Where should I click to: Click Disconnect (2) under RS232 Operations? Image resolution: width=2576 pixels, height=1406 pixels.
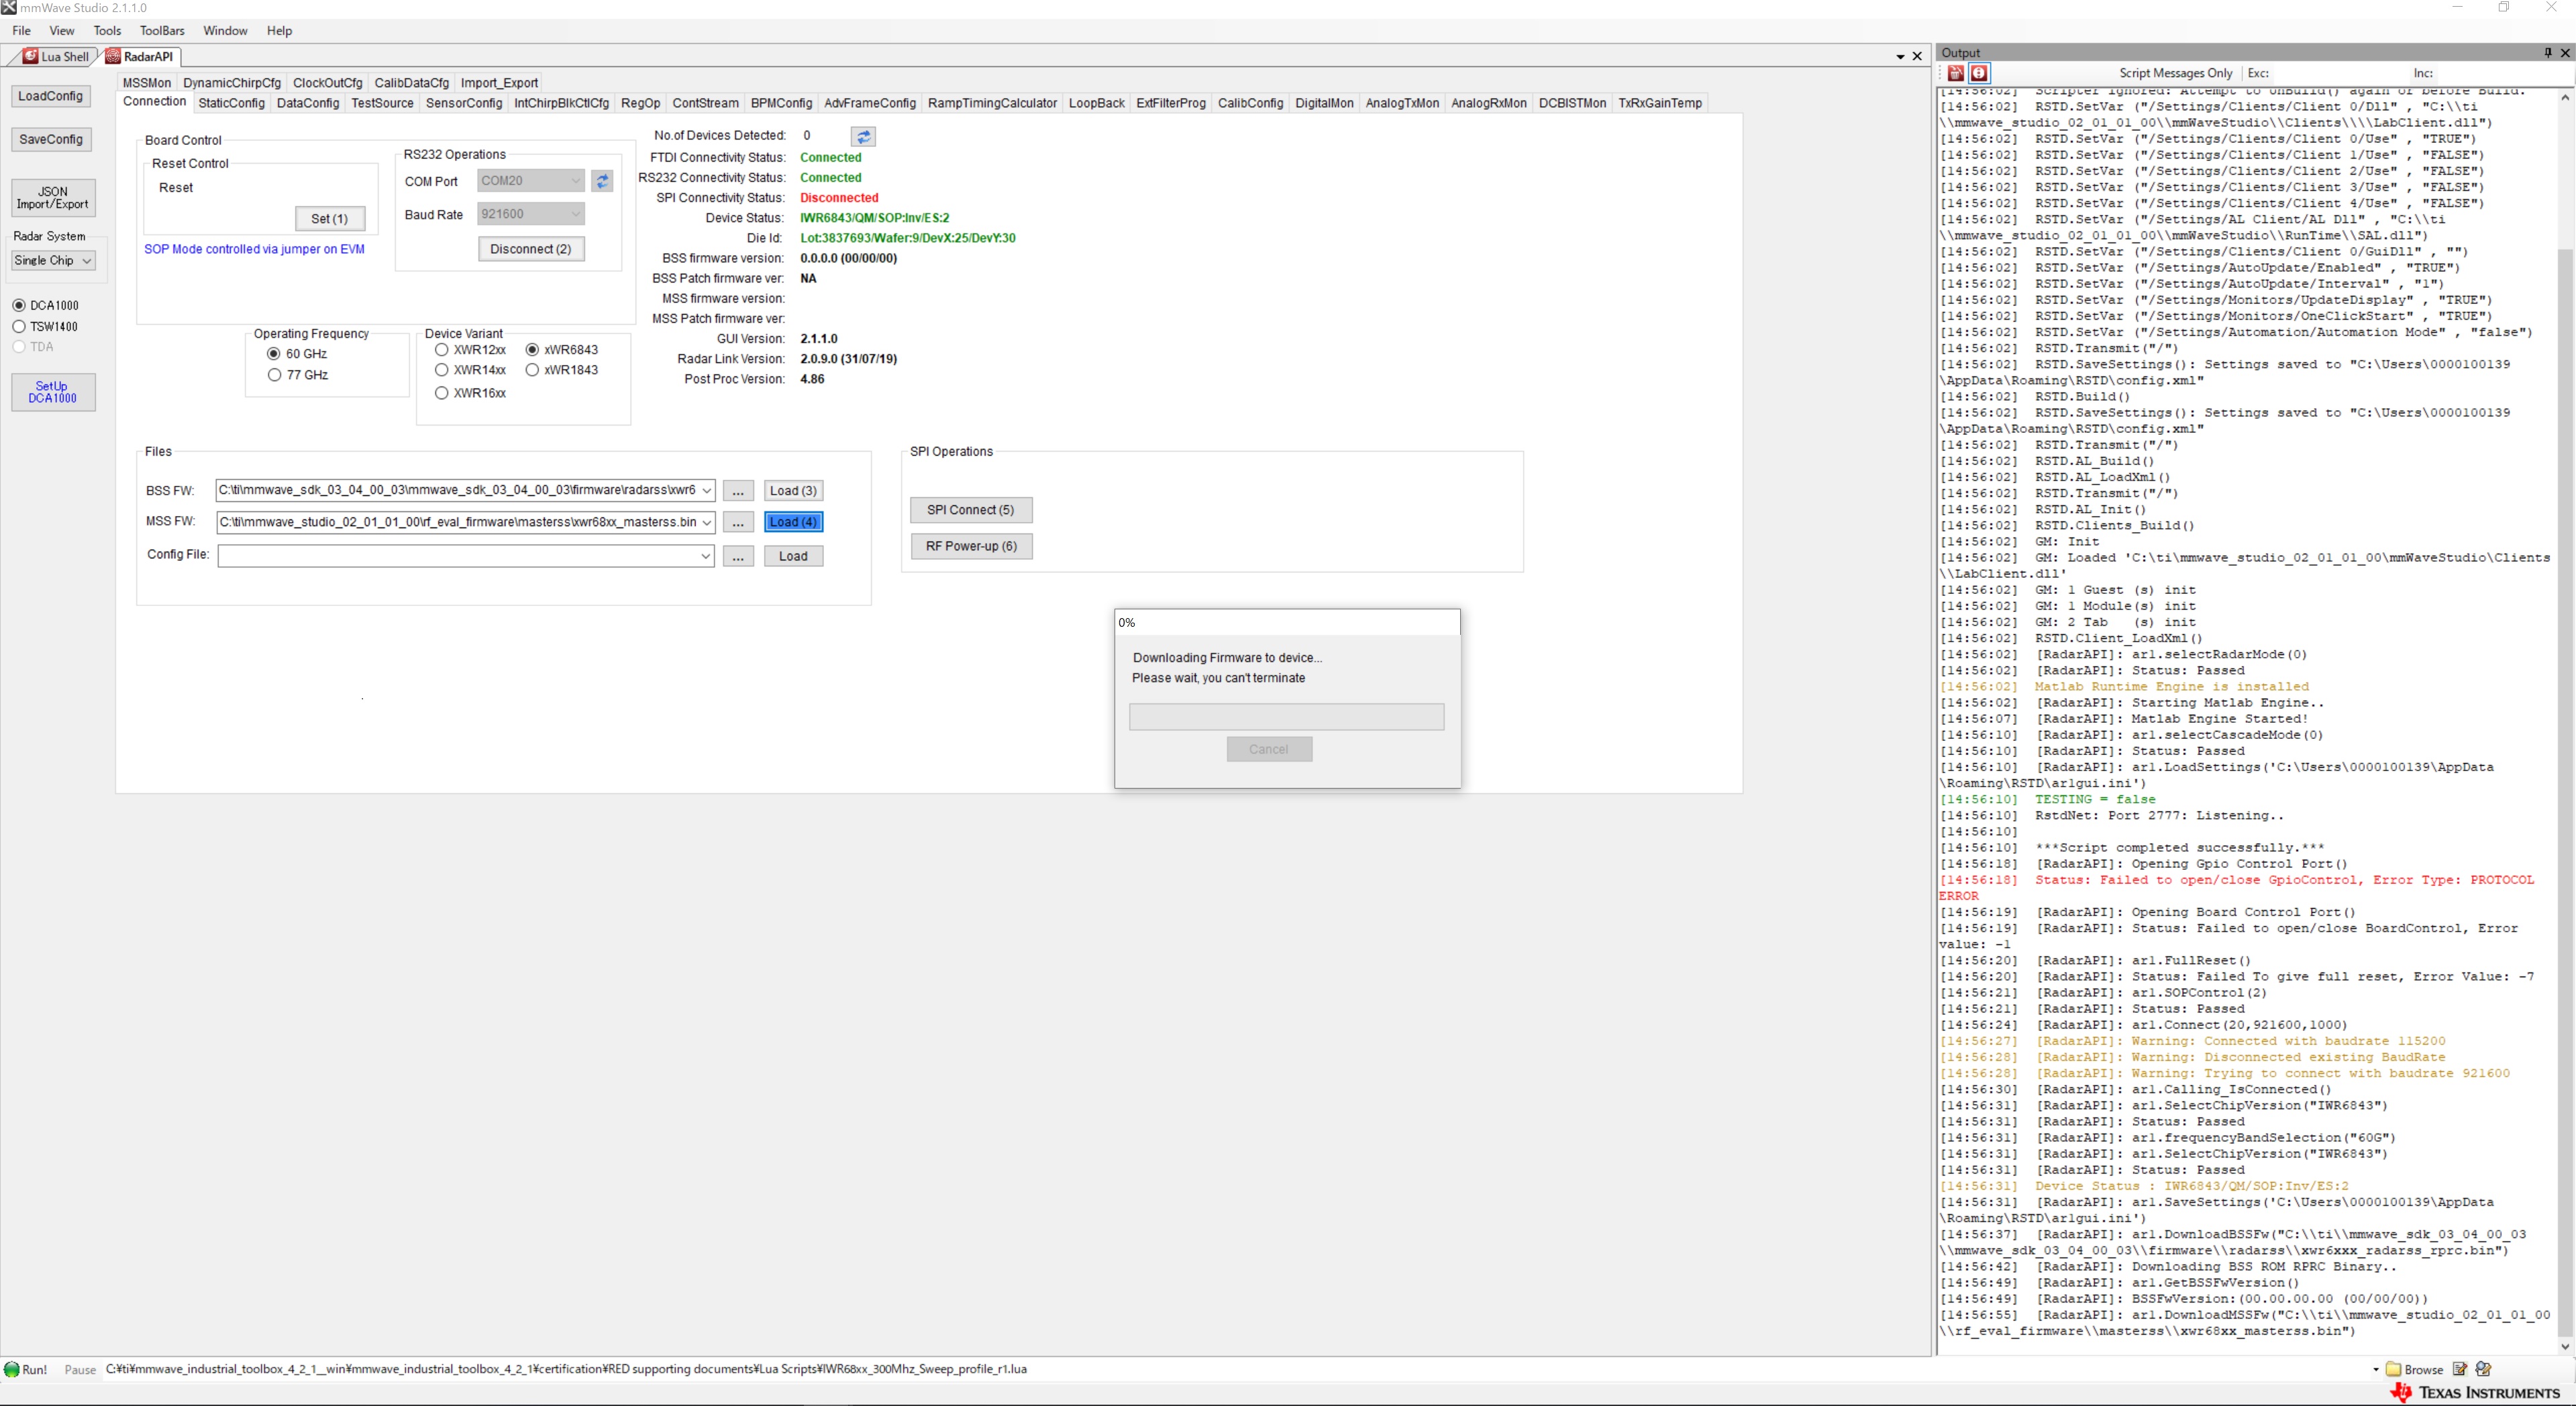click(x=531, y=248)
